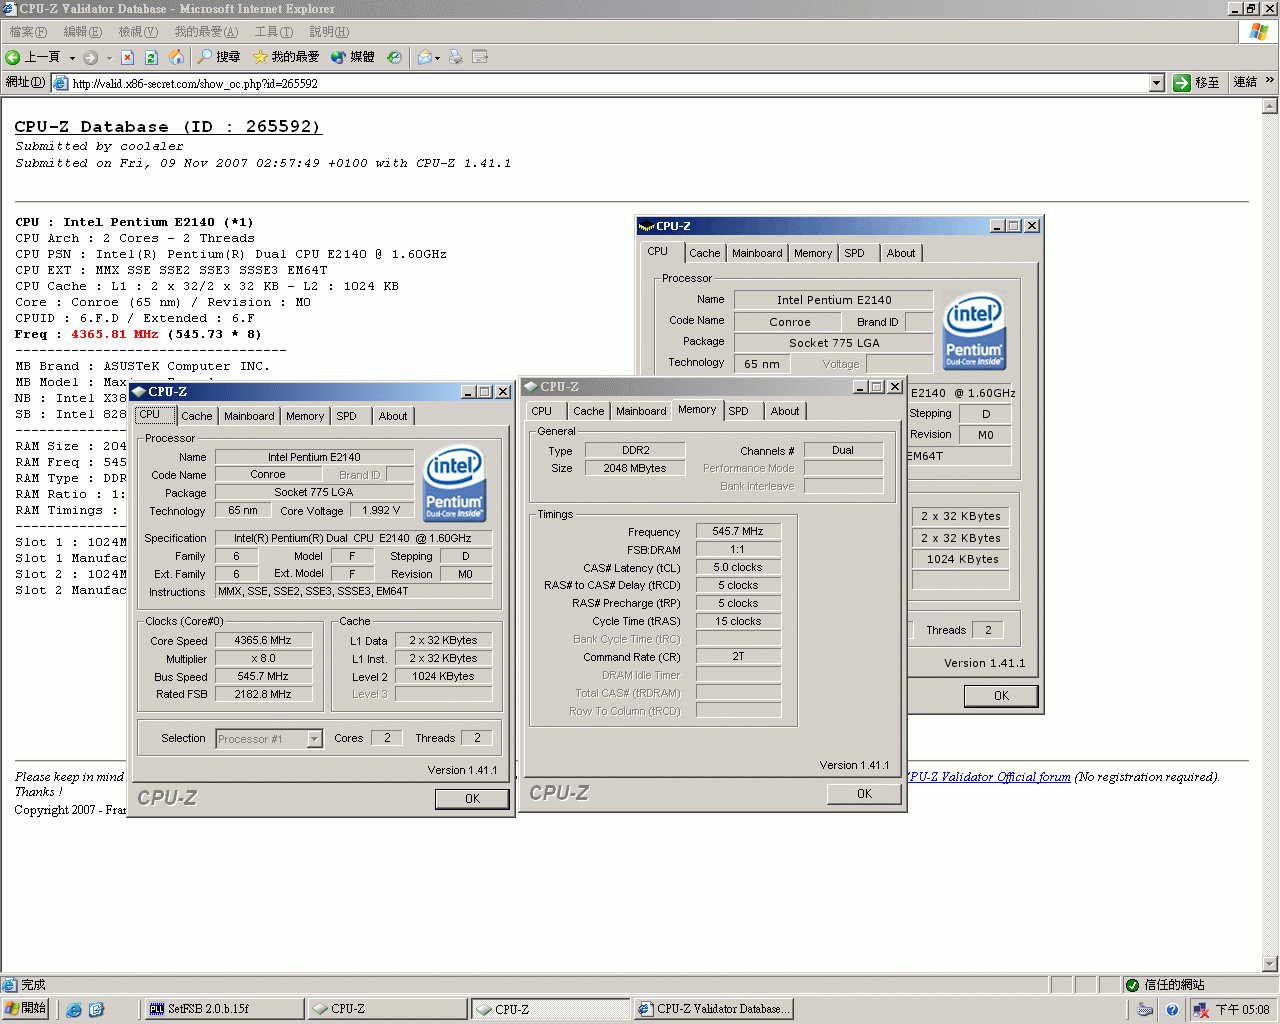
Task: Stop page loading with the red X icon
Action: [127, 57]
